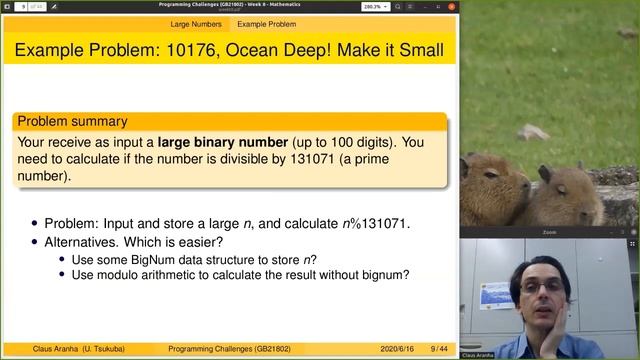Screen dimensions: 640x360
Task: Click the 'Problem summary' block heading
Action: [x=72, y=121]
